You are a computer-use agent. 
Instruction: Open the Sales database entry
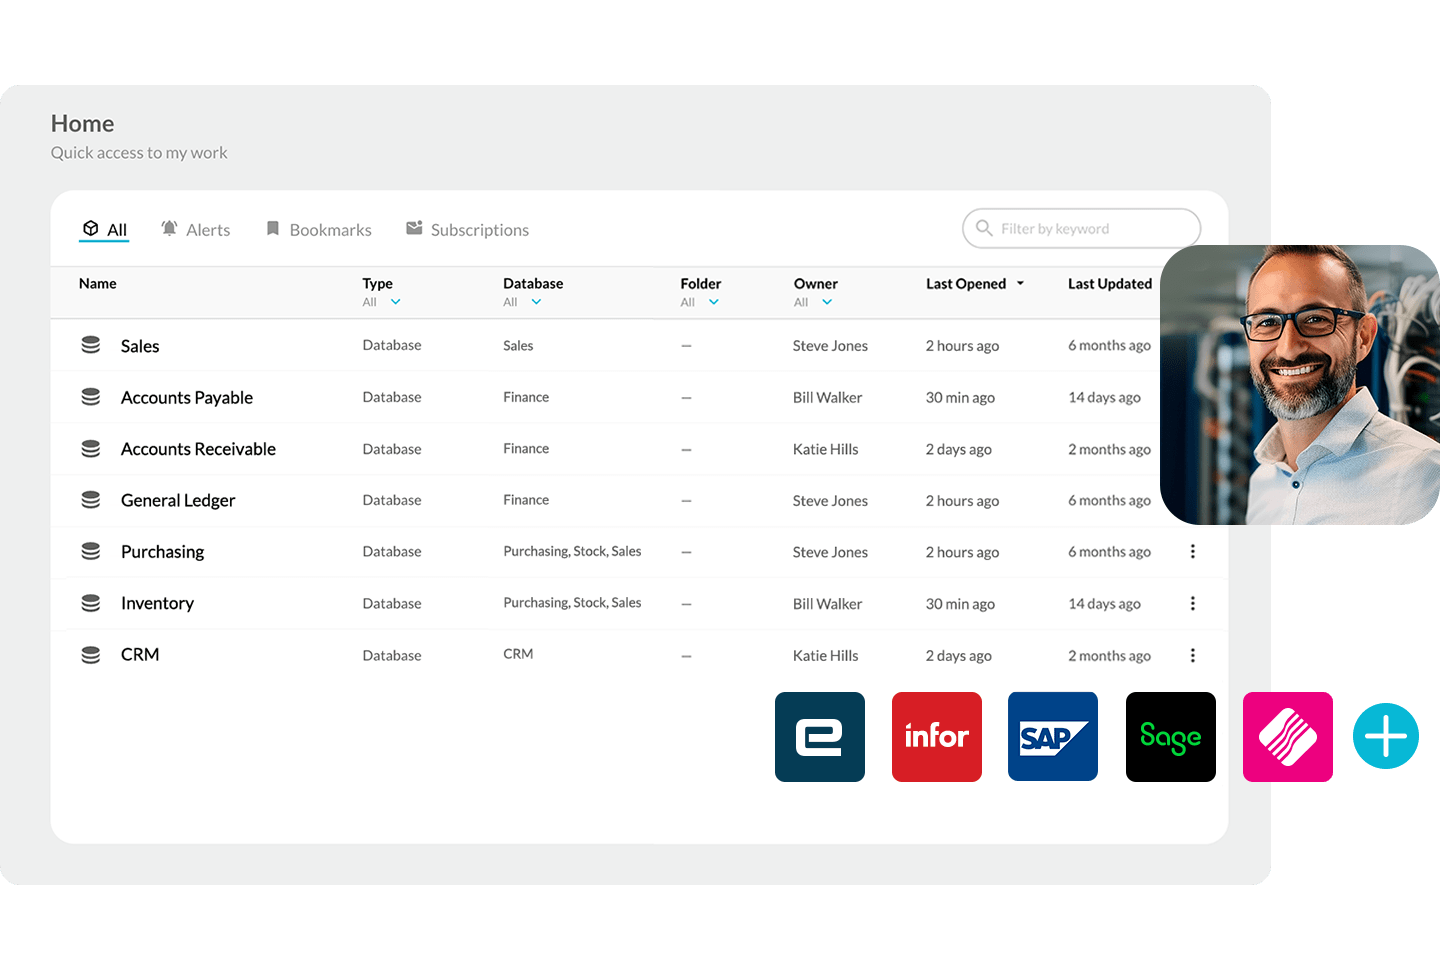[x=140, y=346]
